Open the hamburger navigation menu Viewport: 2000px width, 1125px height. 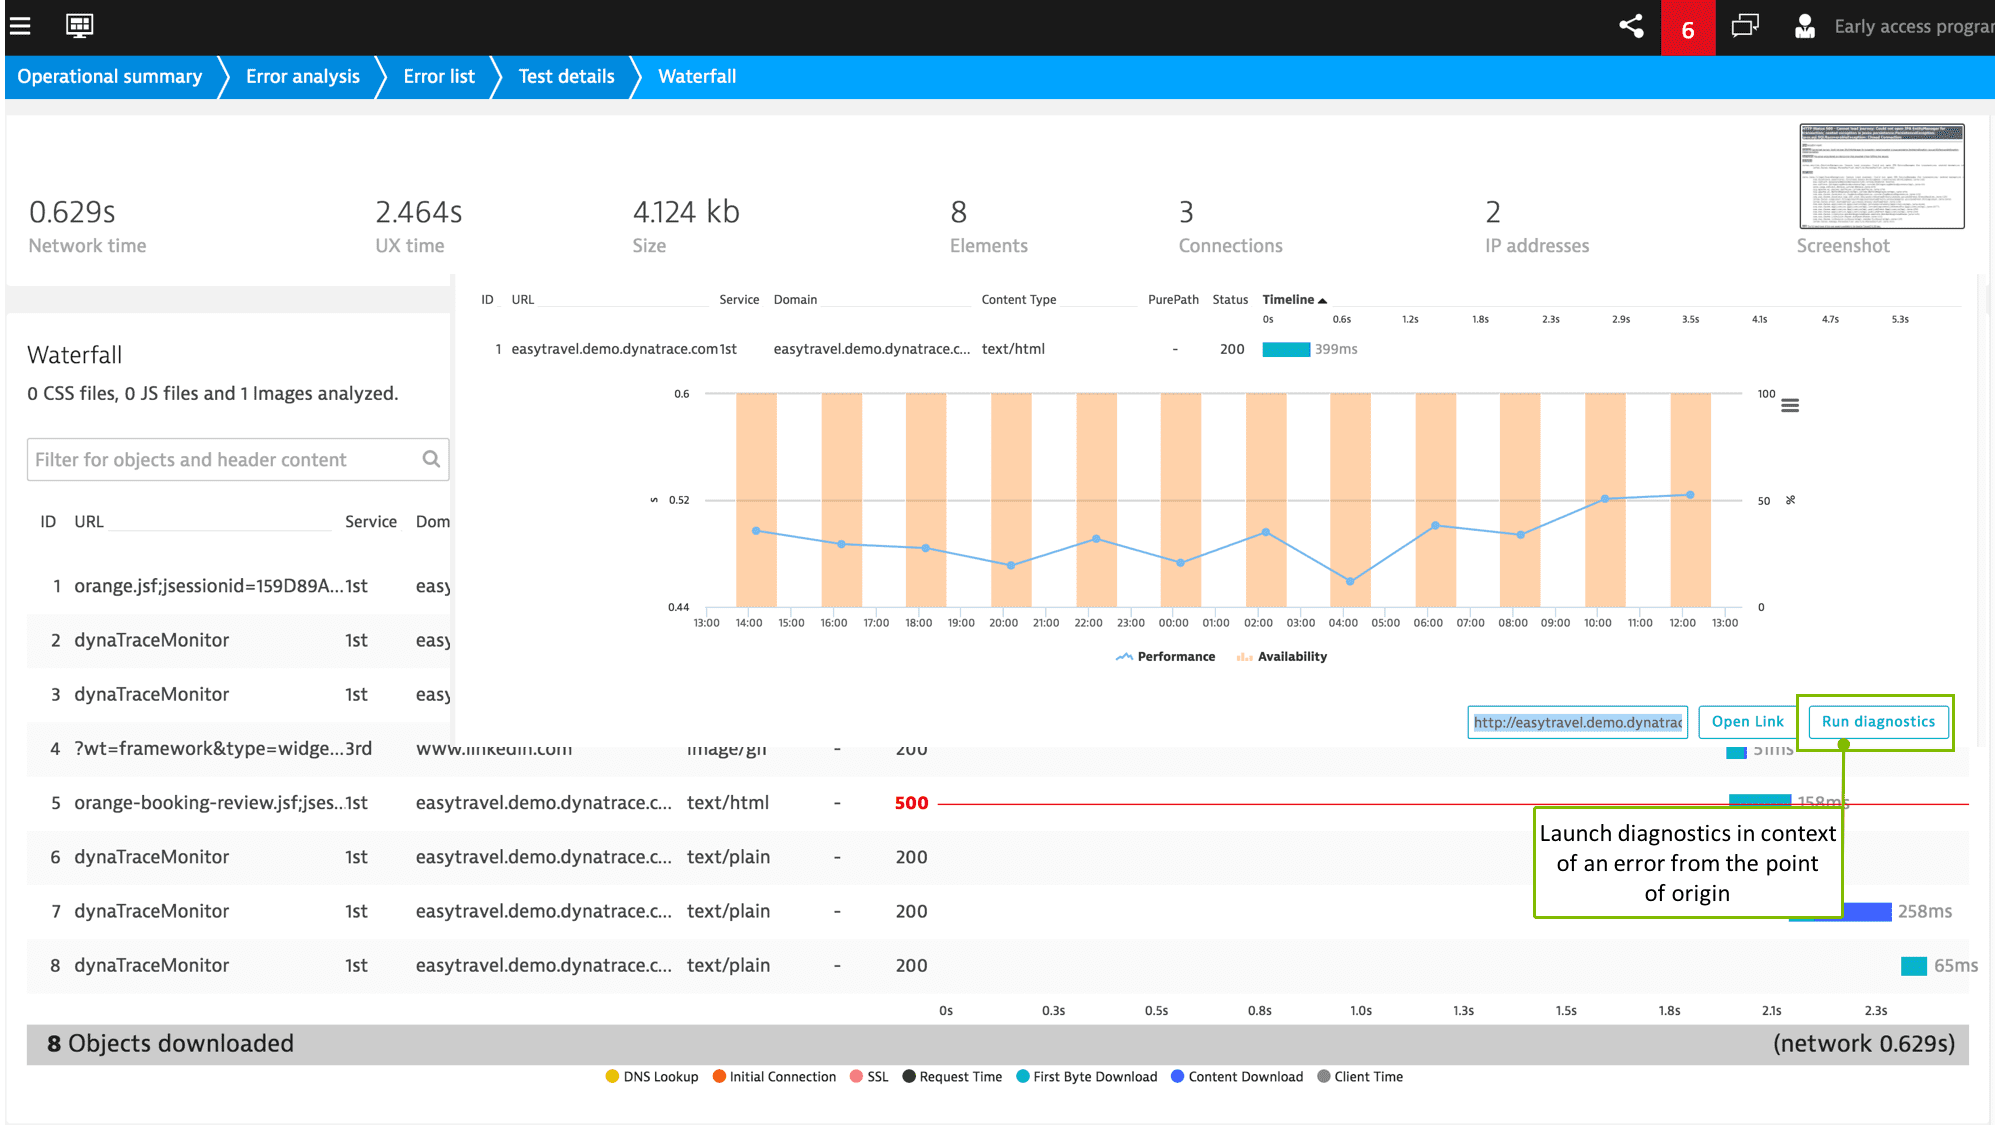20,26
